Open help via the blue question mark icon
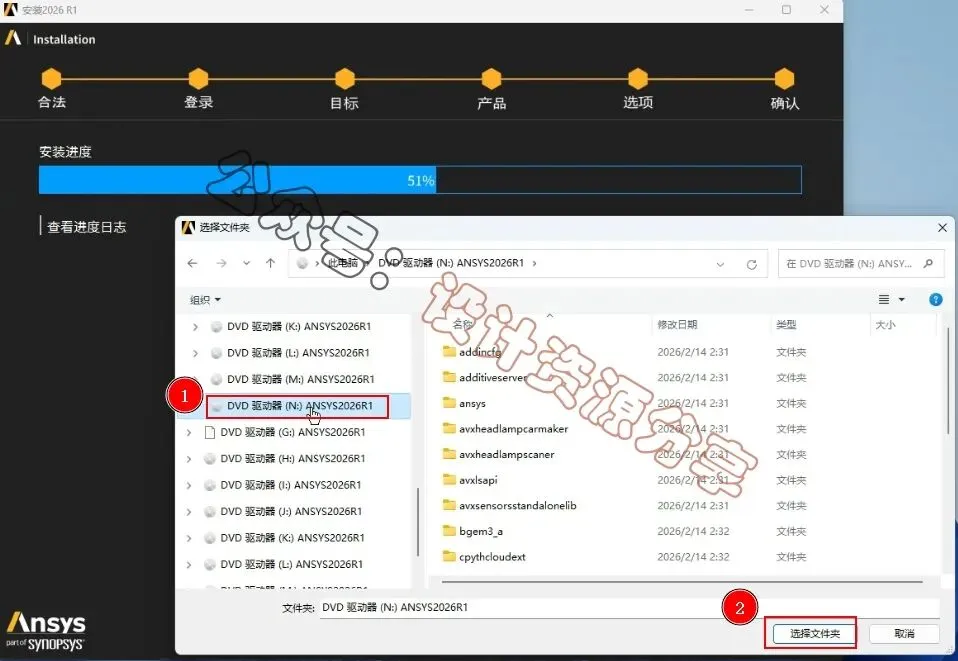The height and width of the screenshot is (661, 958). pyautogui.click(x=935, y=299)
